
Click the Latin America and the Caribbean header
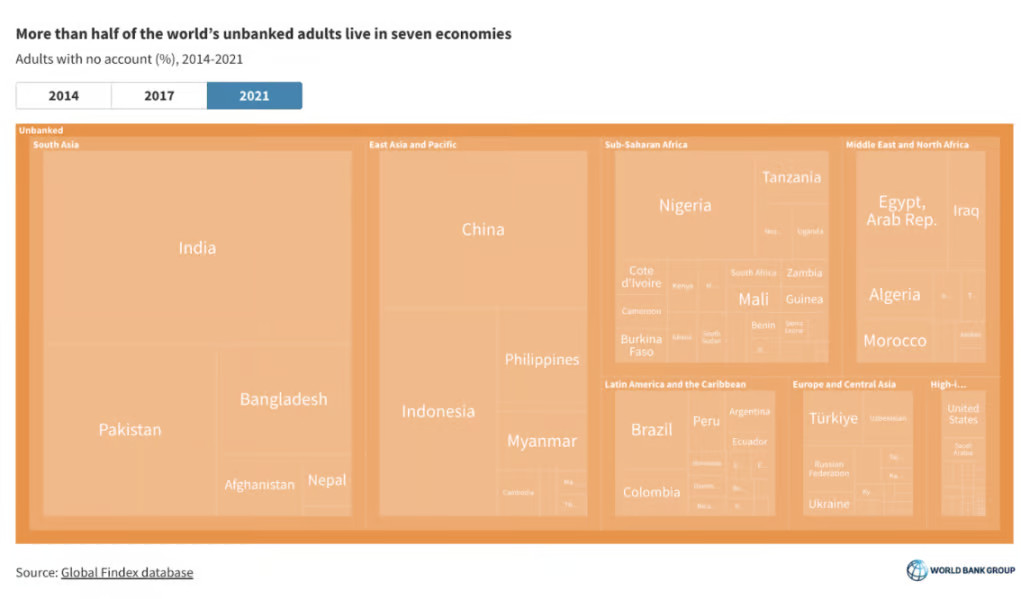point(675,384)
